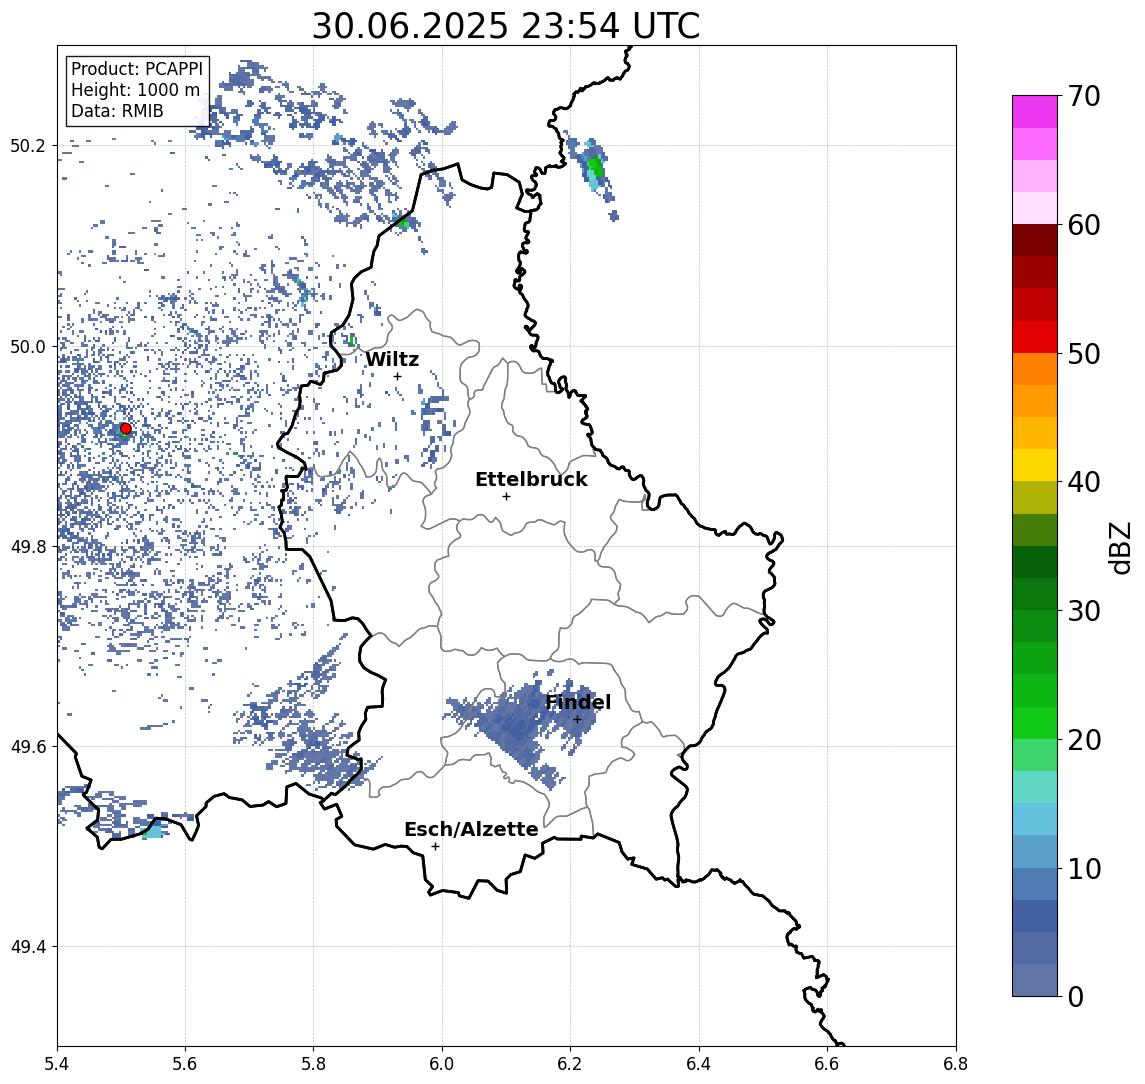Click the cross marker below Wiltz

[397, 376]
